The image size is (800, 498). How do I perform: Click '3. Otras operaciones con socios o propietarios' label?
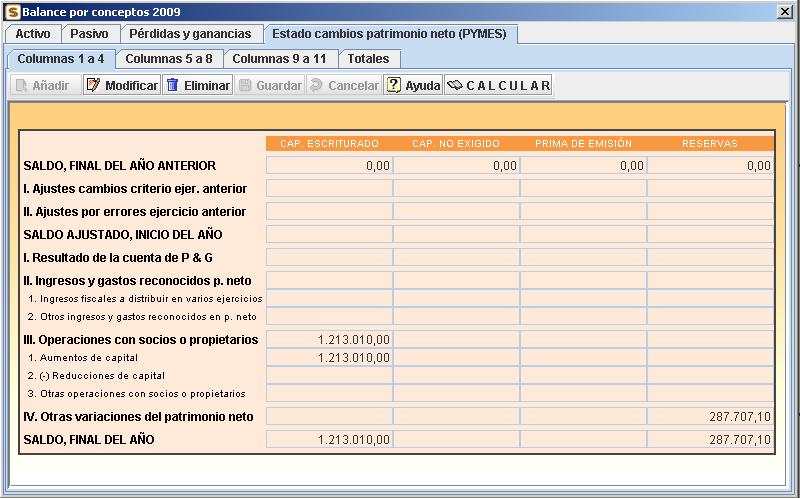point(136,394)
